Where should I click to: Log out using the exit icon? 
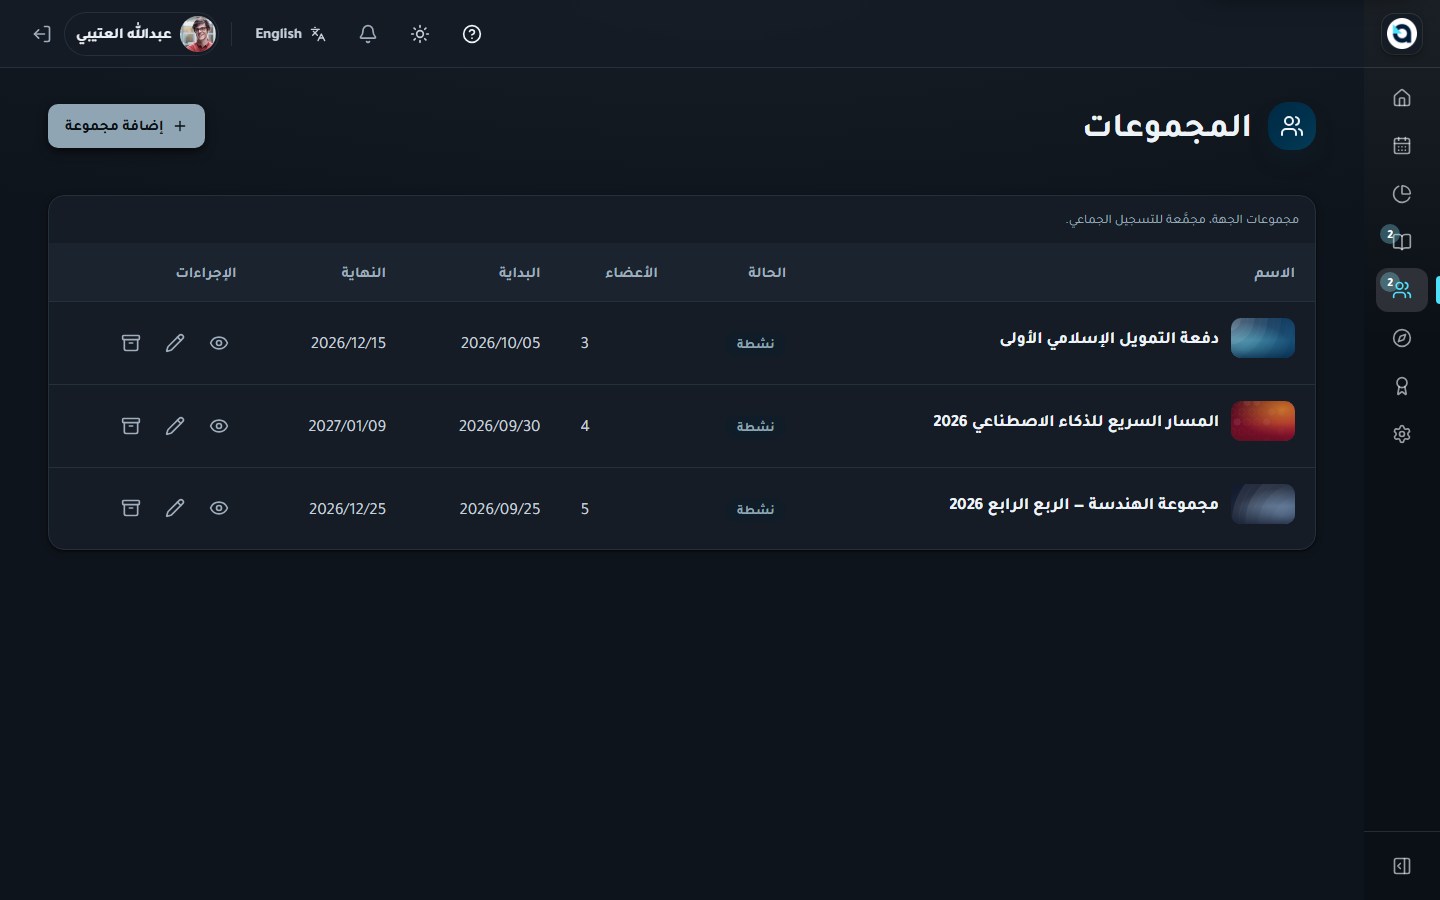point(41,34)
